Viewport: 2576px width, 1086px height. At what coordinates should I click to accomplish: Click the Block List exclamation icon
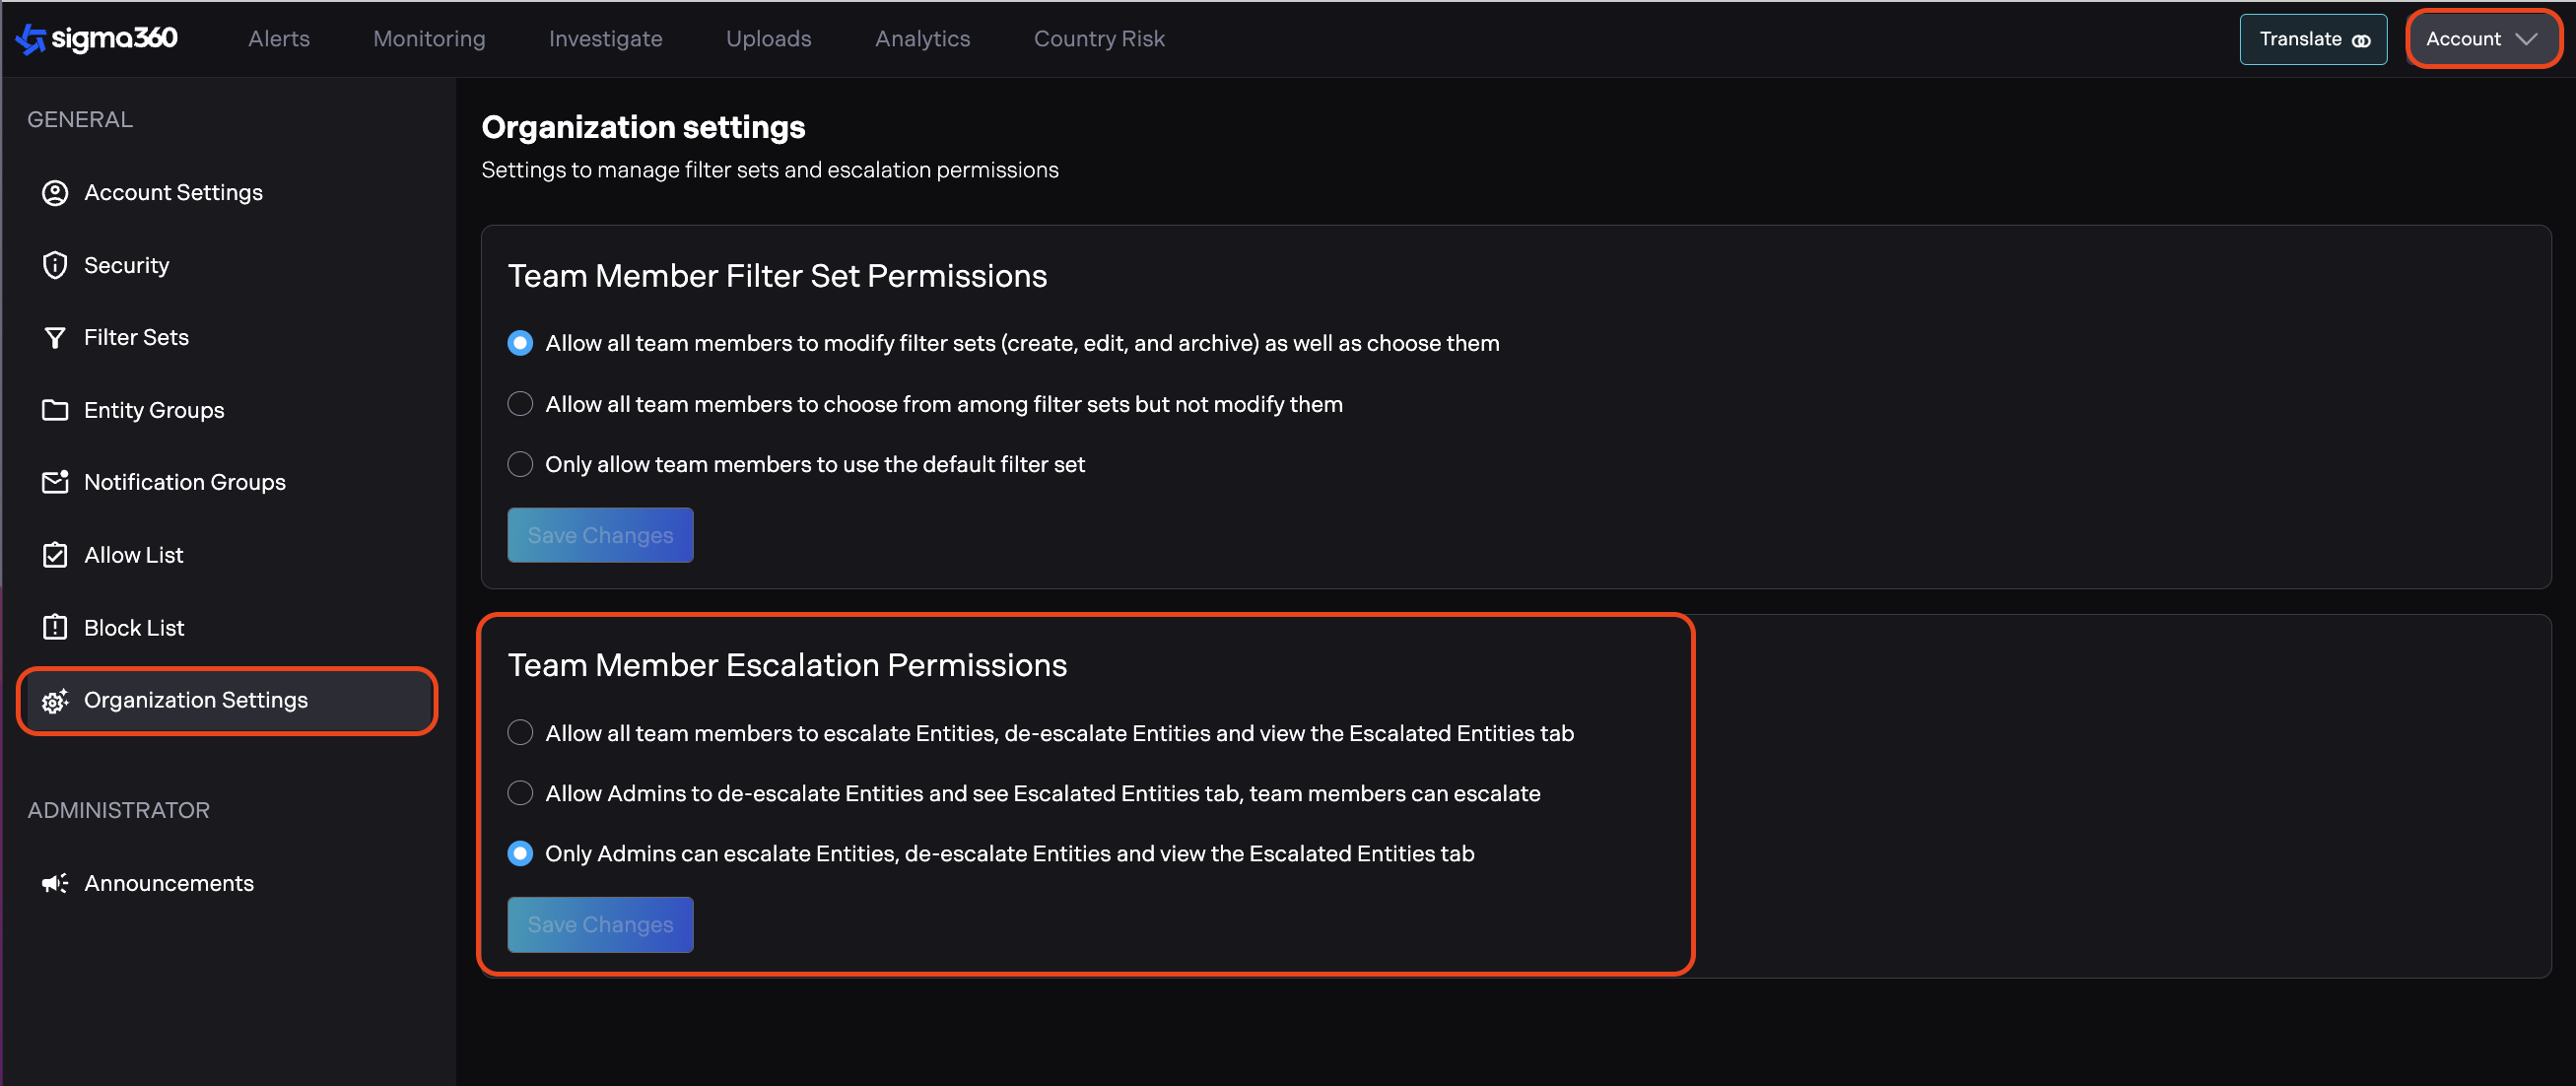point(55,628)
